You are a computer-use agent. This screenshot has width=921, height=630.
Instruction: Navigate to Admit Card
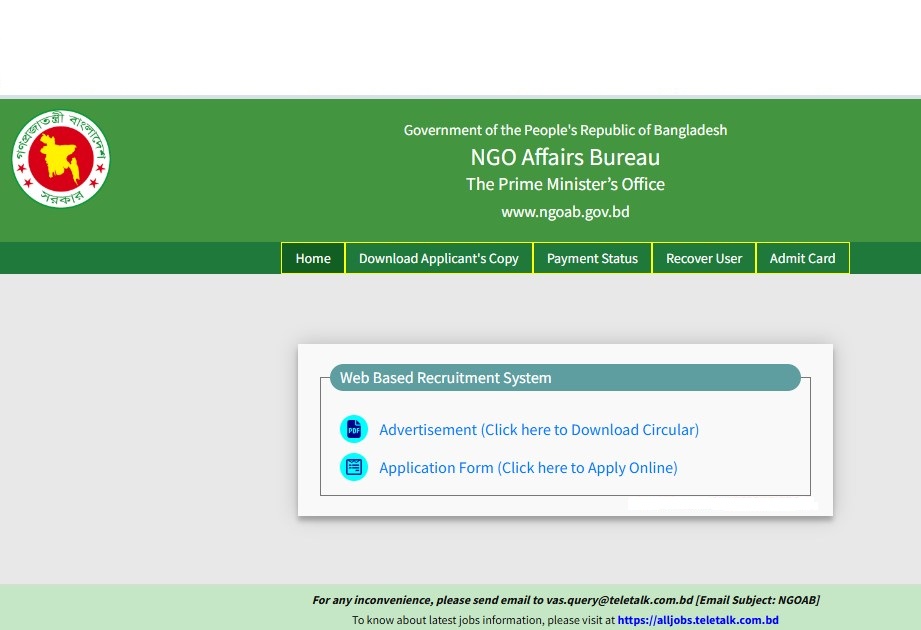(802, 258)
